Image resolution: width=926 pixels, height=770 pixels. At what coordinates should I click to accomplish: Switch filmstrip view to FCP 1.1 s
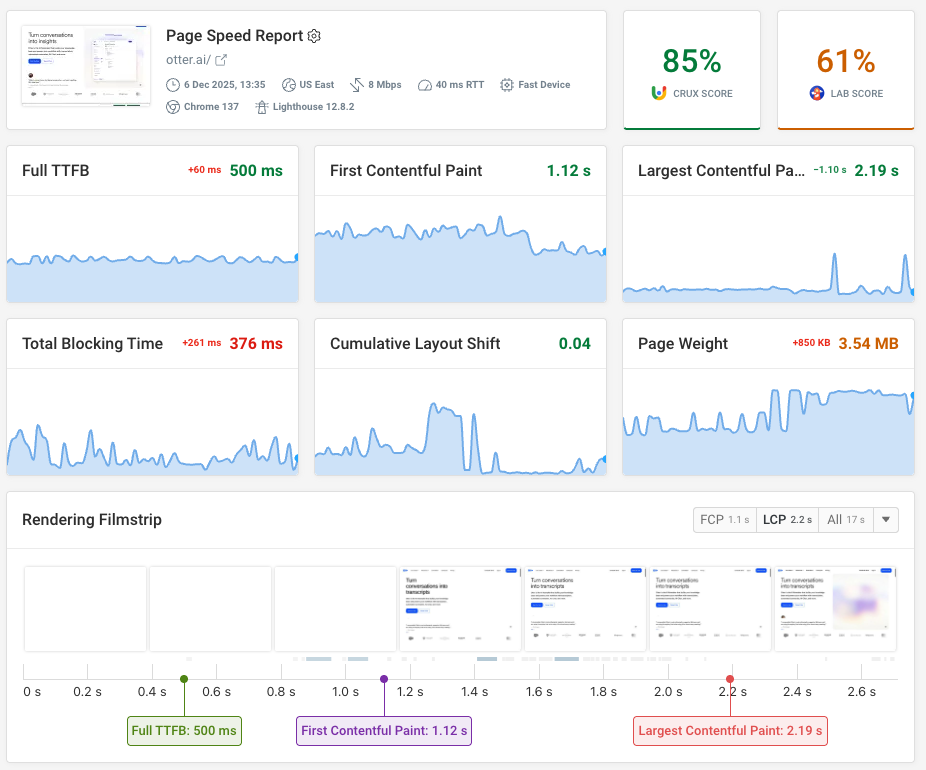(x=724, y=520)
